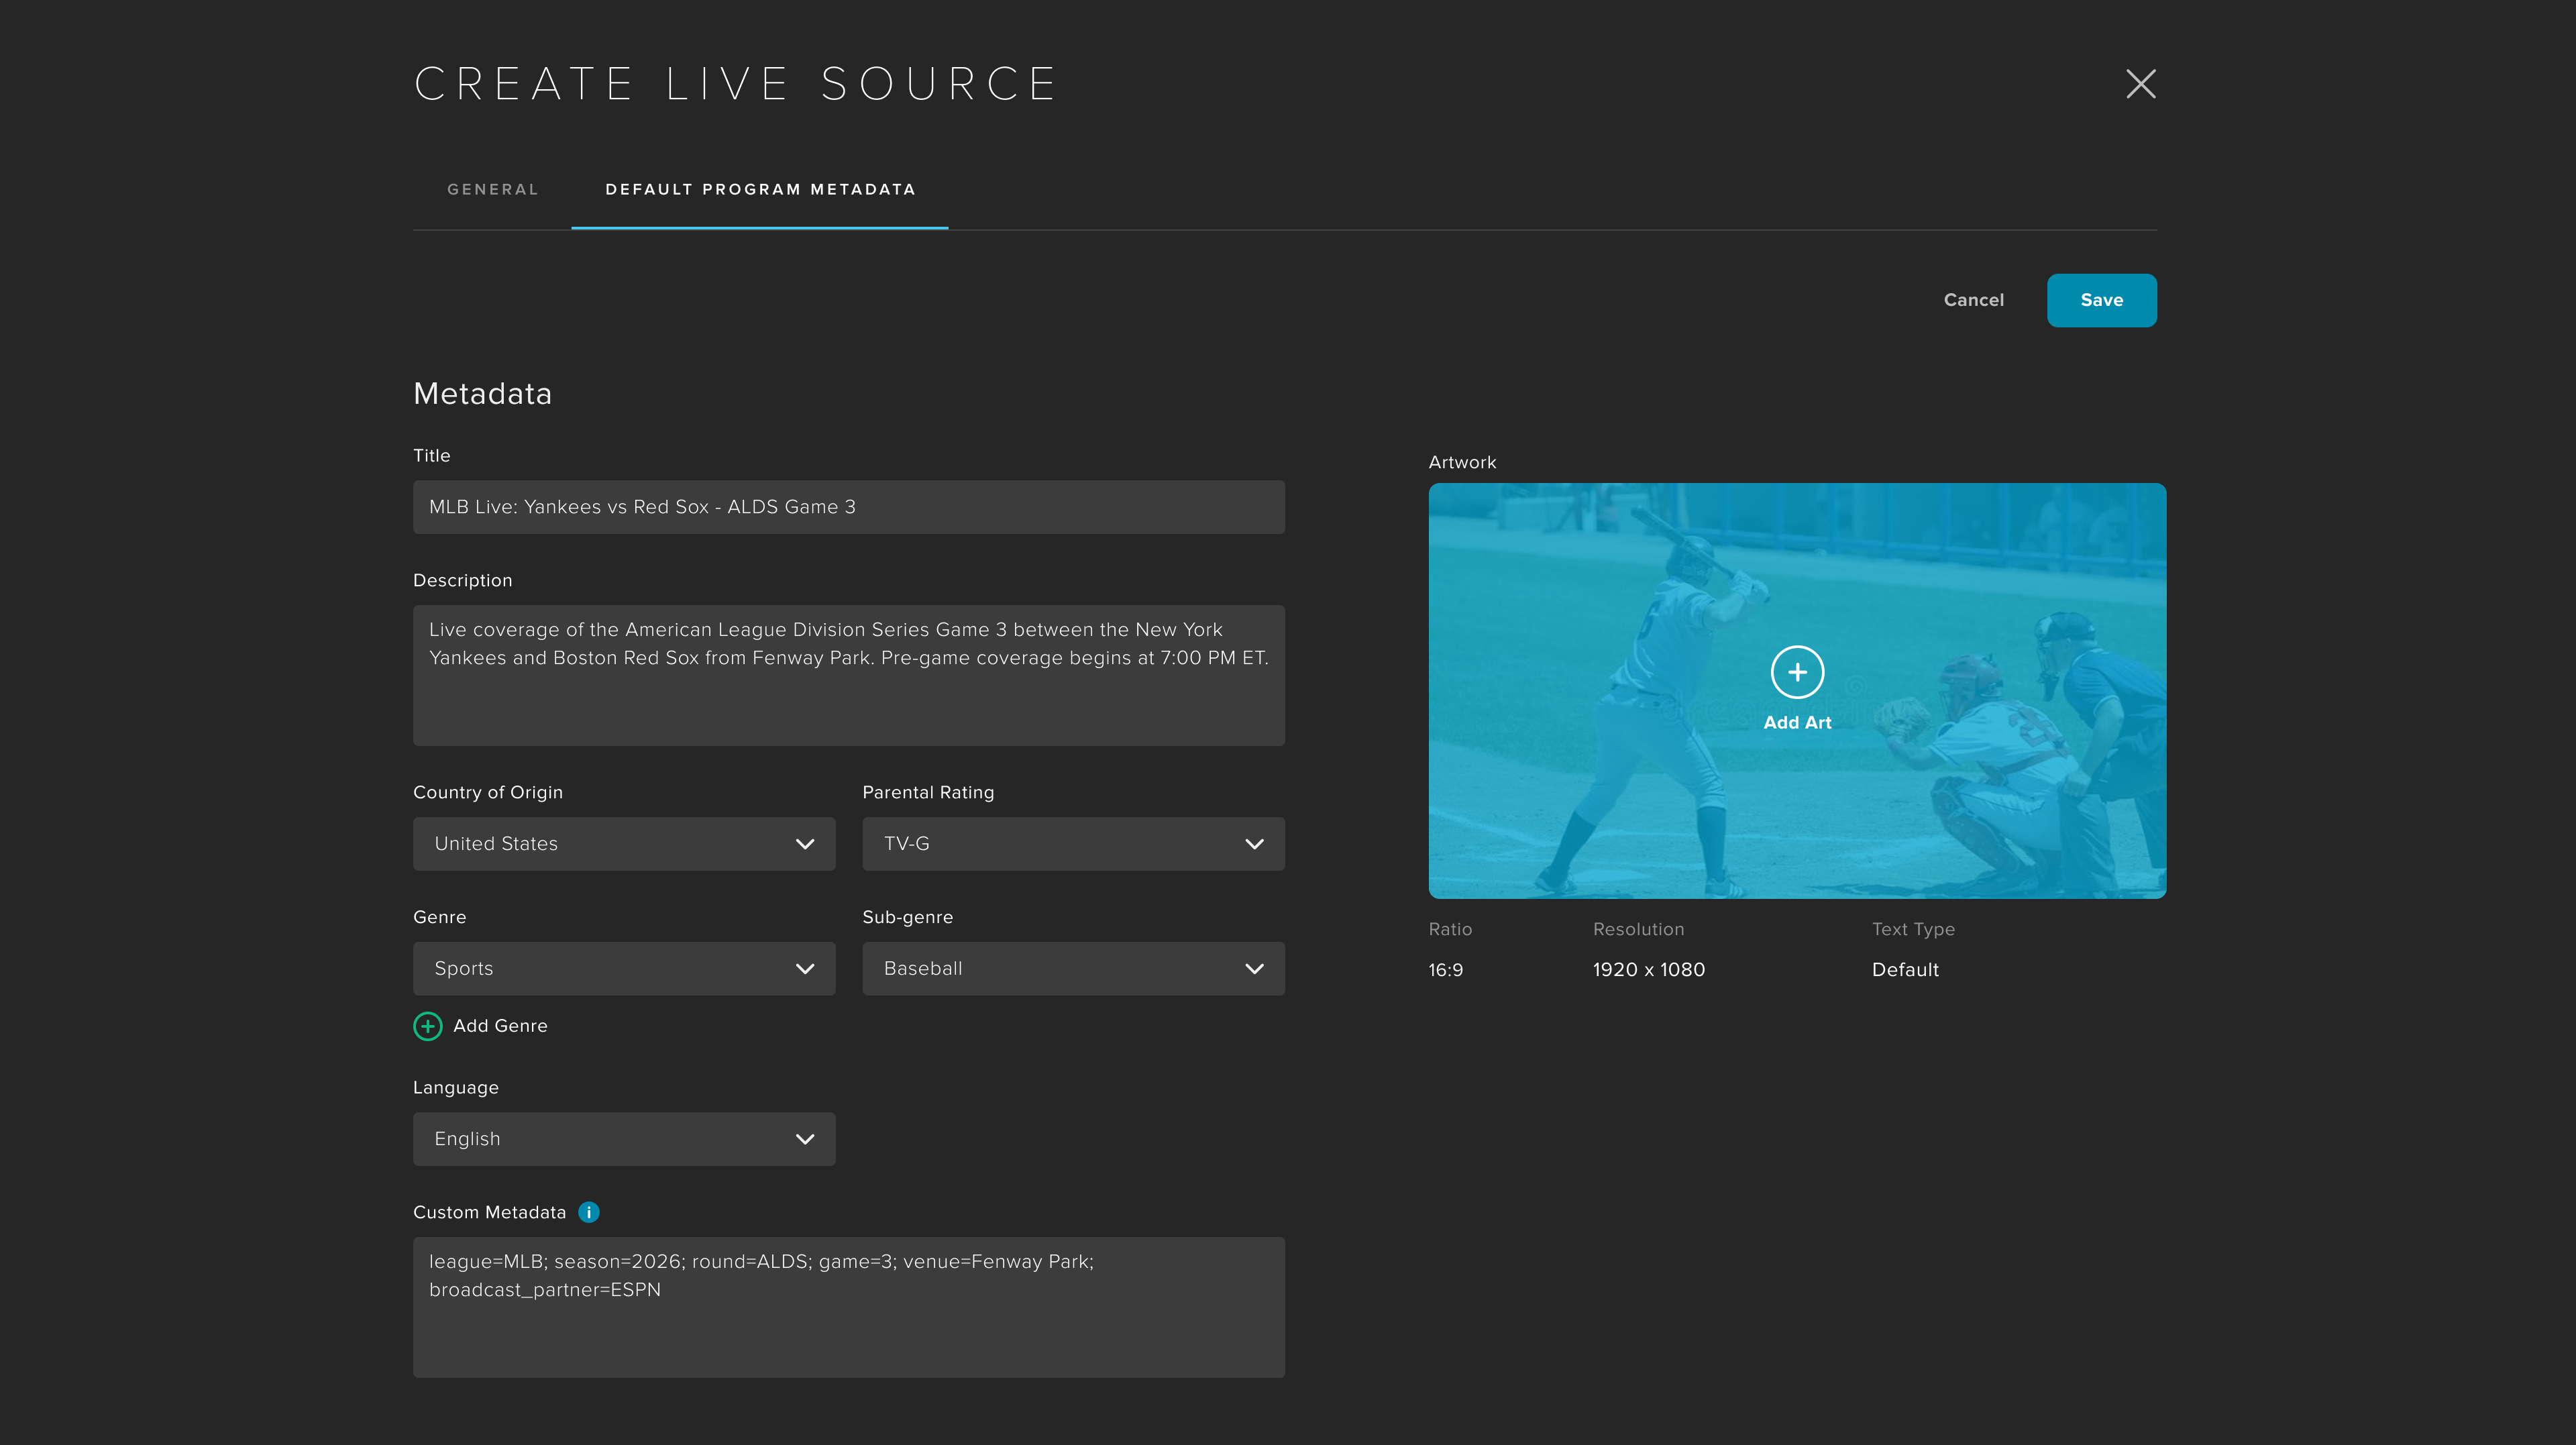Expand the Genre dropdown showing Sports
The image size is (2576, 1445).
pyautogui.click(x=624, y=968)
